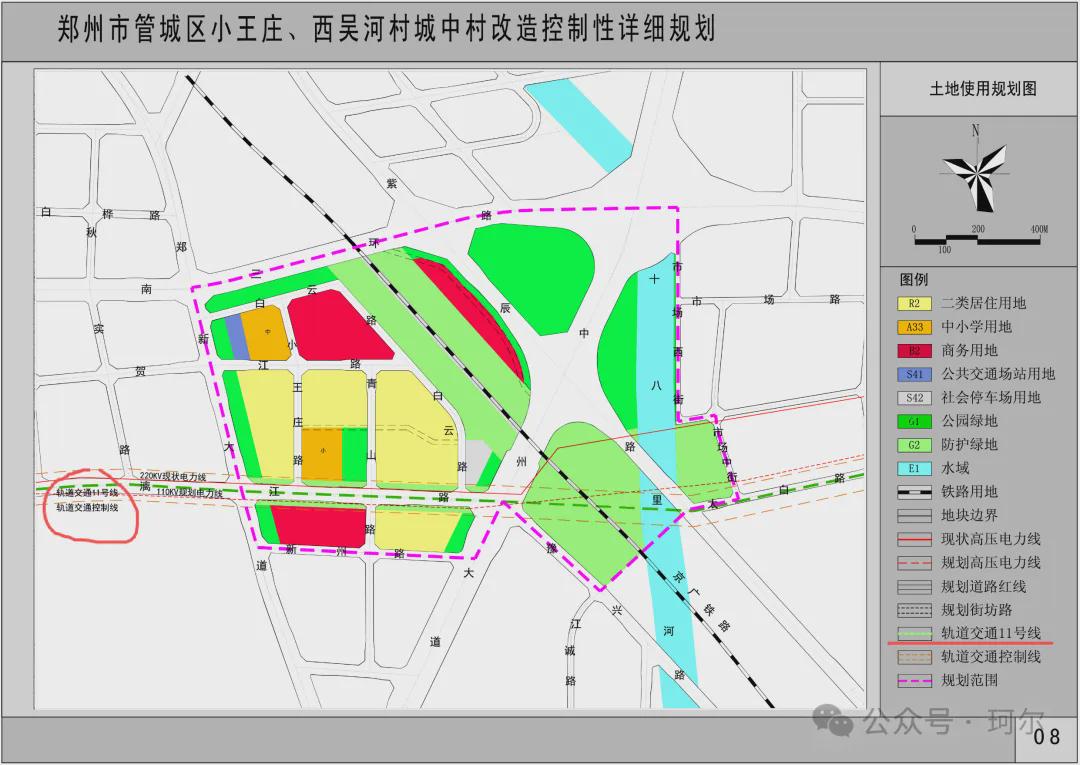Click the 规划高压电力线 dashed red legend line
The height and width of the screenshot is (765, 1080).
point(914,563)
